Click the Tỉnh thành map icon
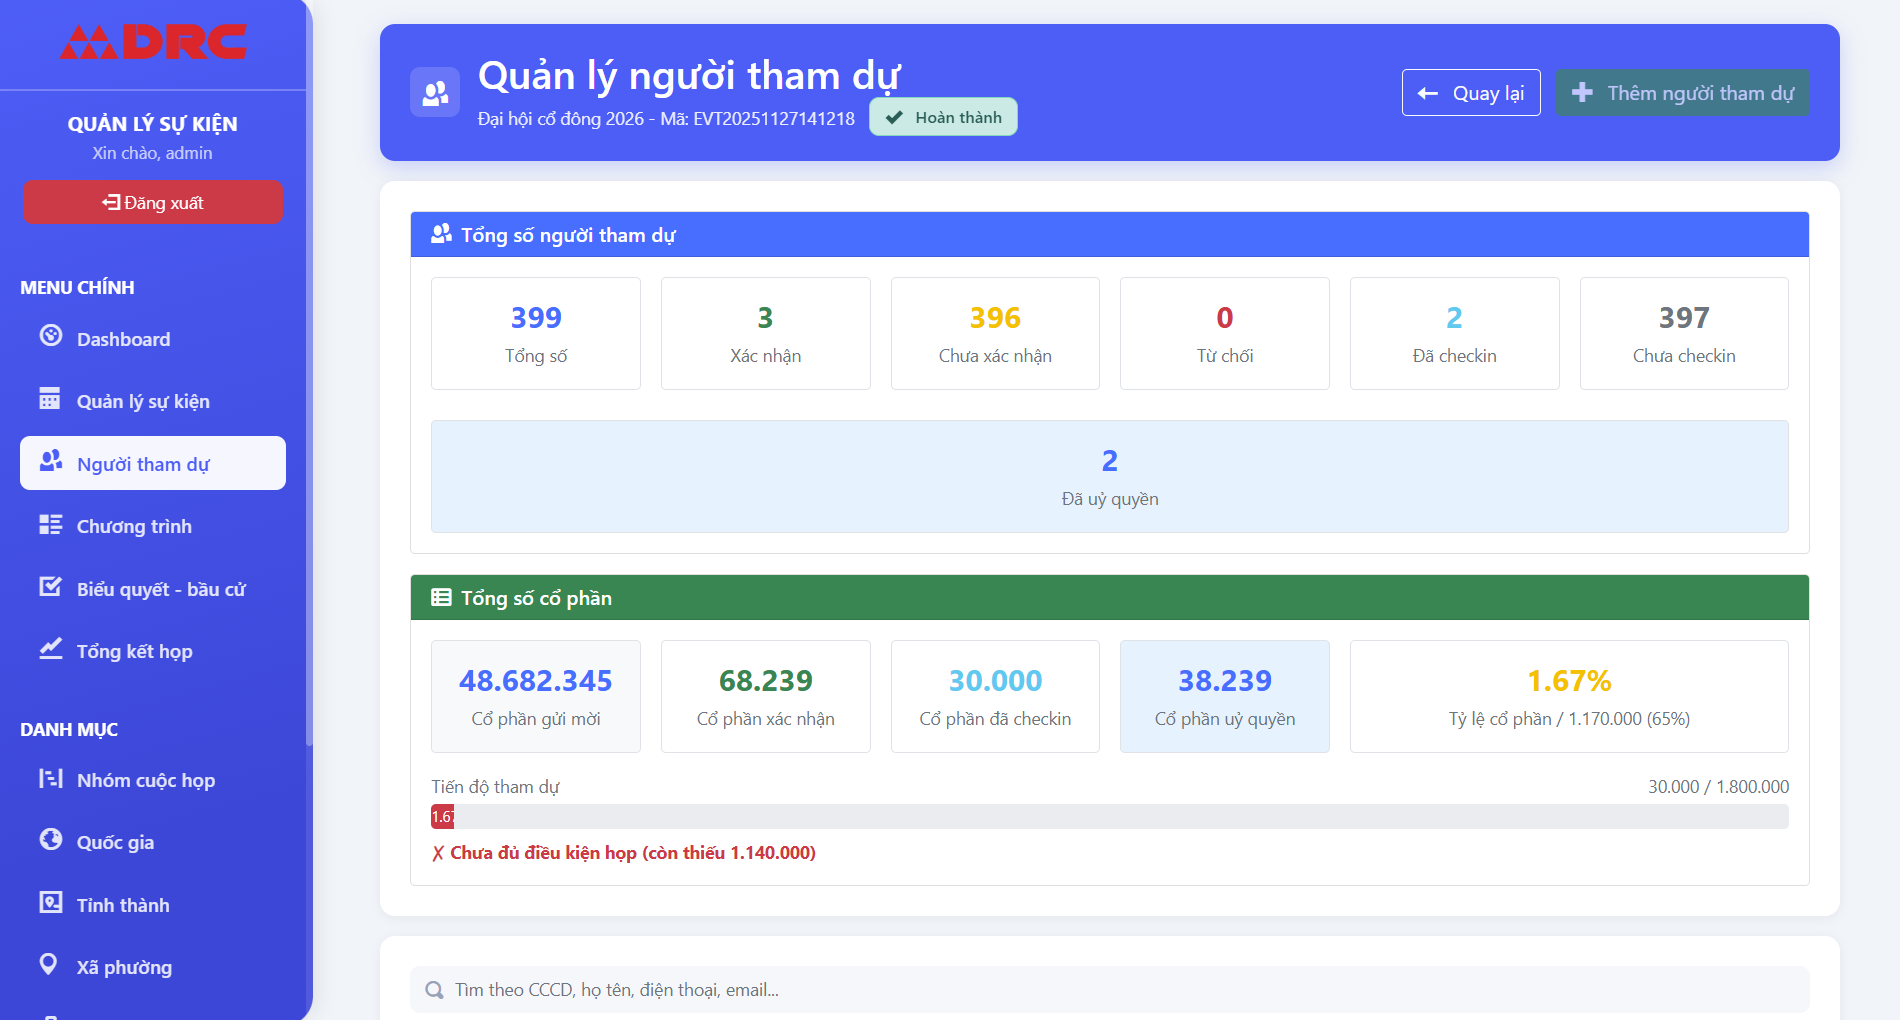The width and height of the screenshot is (1900, 1020). click(x=50, y=903)
